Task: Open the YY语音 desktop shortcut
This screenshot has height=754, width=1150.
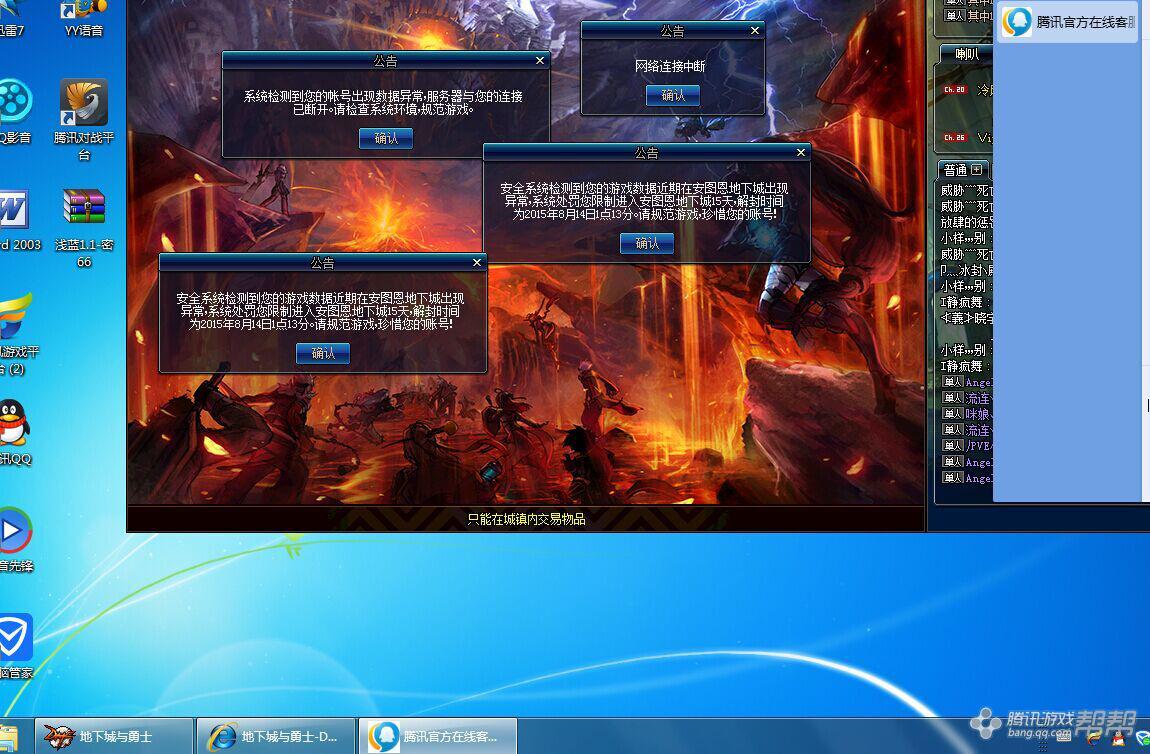Action: point(84,18)
